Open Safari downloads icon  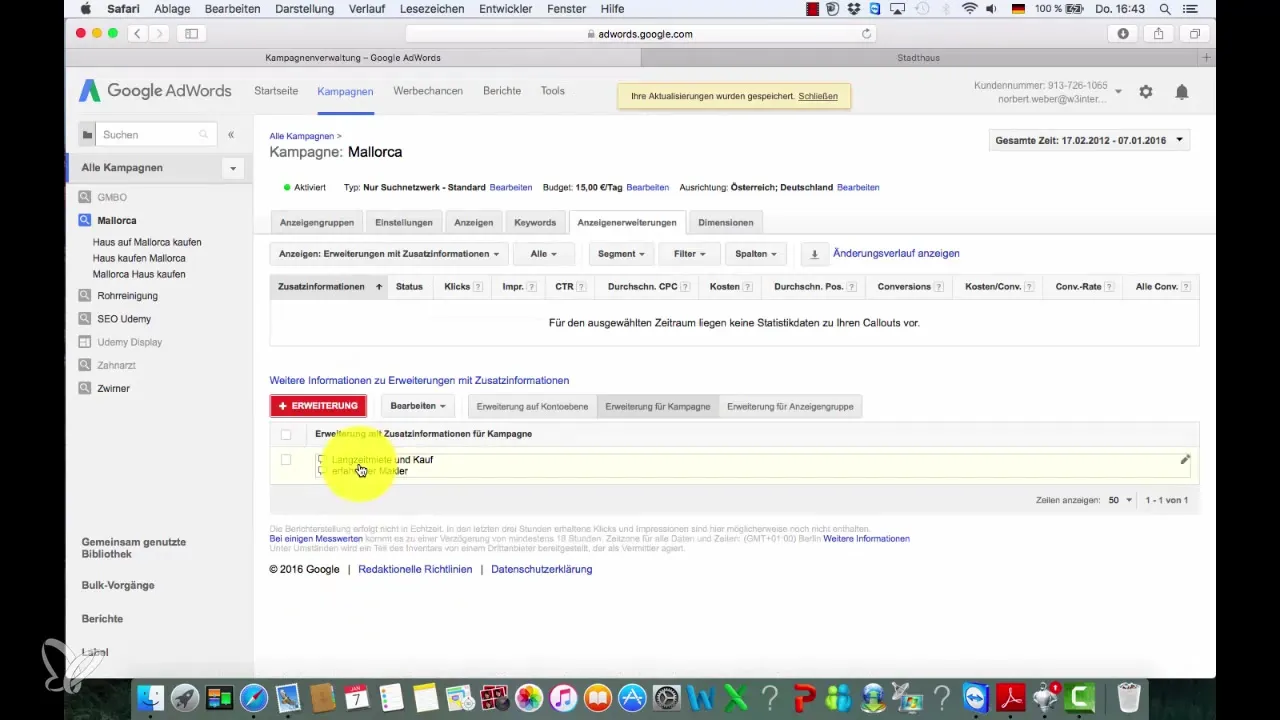tap(1123, 33)
